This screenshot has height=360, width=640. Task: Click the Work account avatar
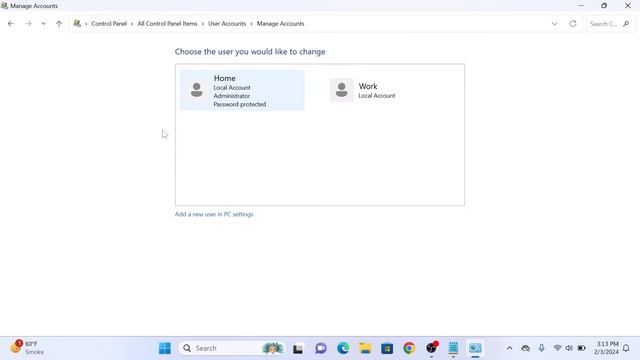click(342, 90)
